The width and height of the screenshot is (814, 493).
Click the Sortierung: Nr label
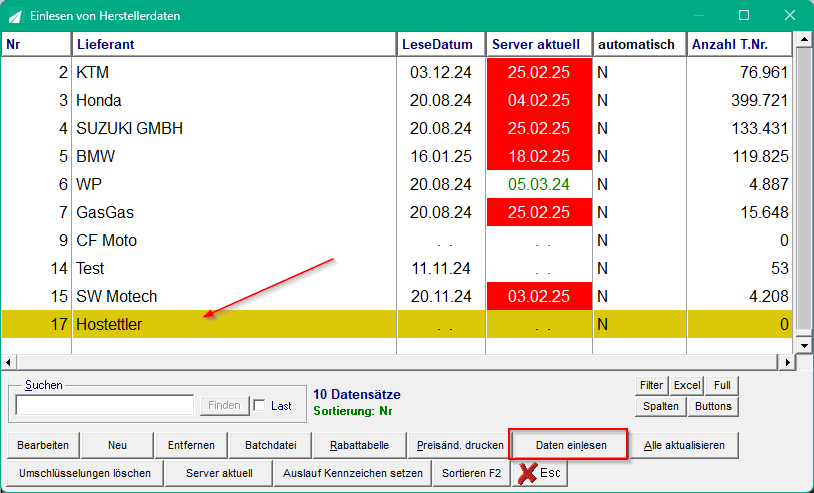pyautogui.click(x=352, y=411)
